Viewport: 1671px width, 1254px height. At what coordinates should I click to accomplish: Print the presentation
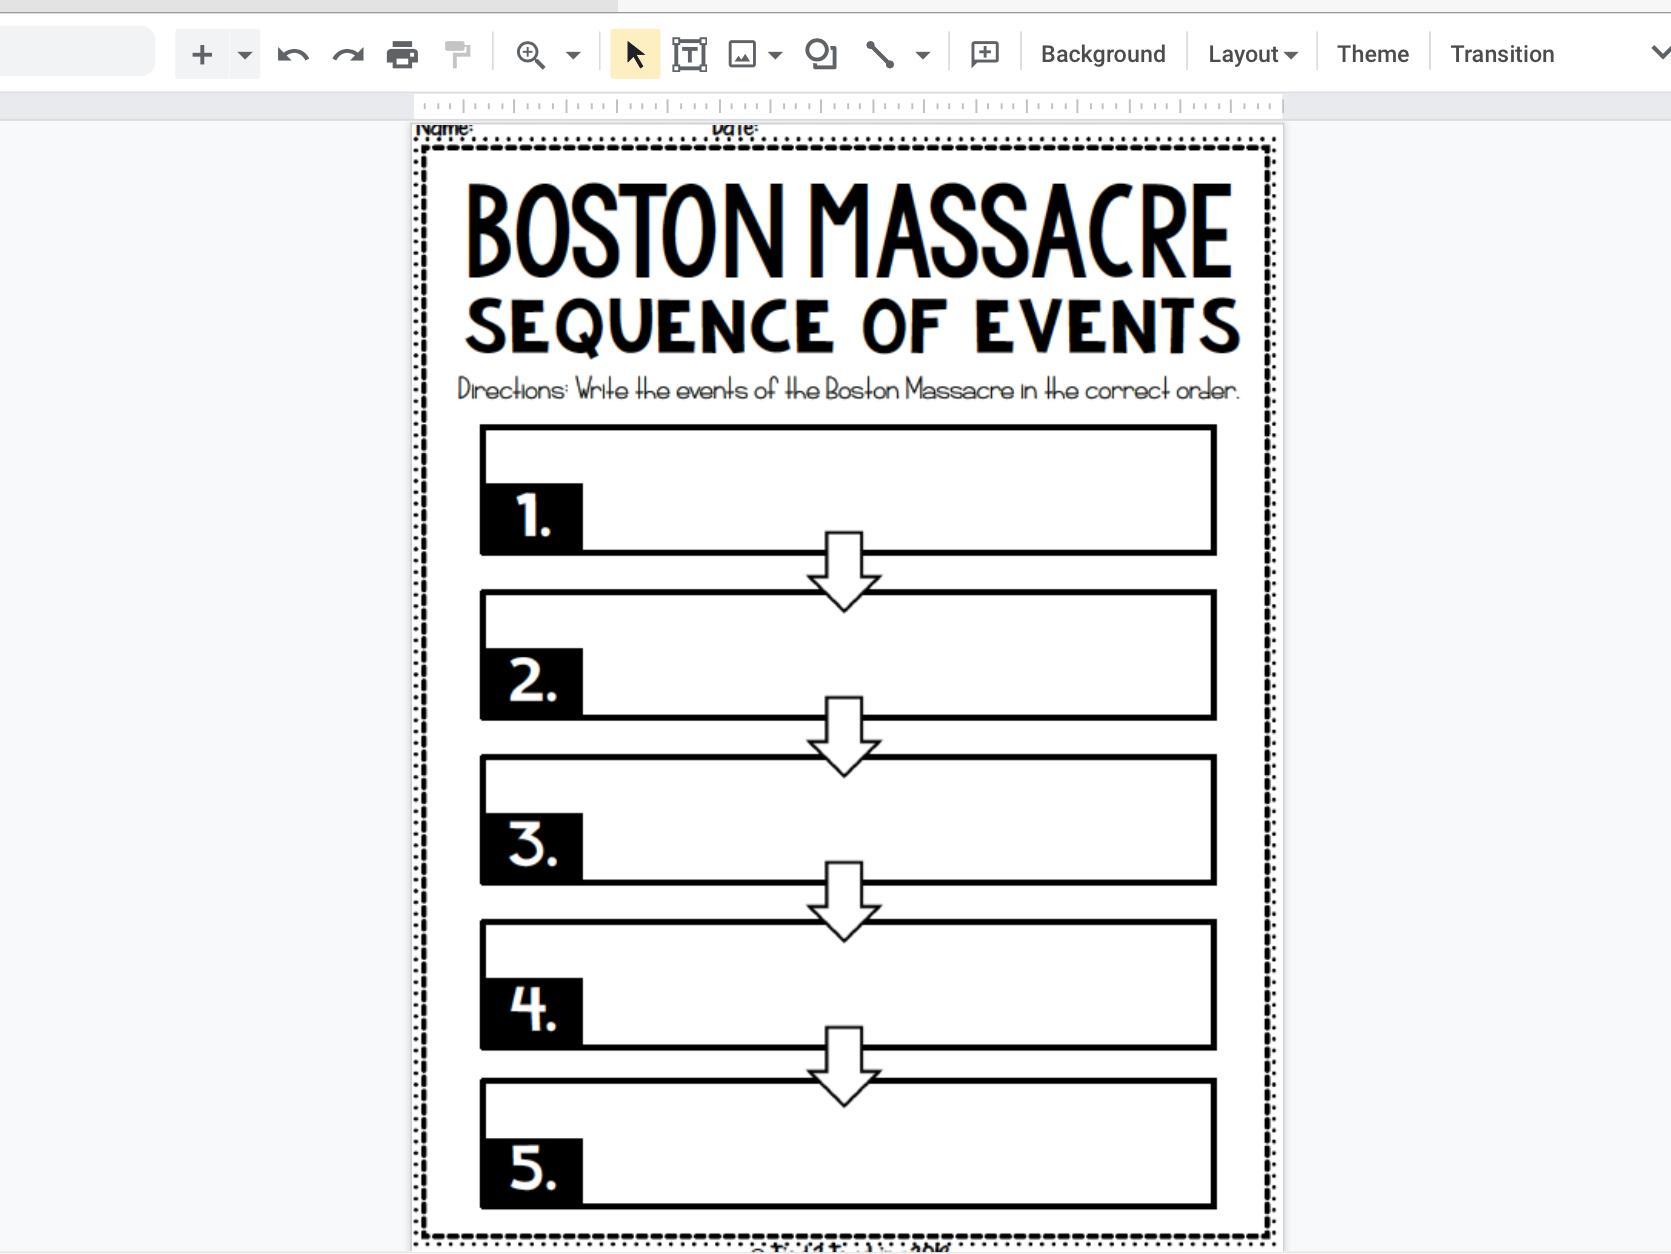tap(402, 54)
